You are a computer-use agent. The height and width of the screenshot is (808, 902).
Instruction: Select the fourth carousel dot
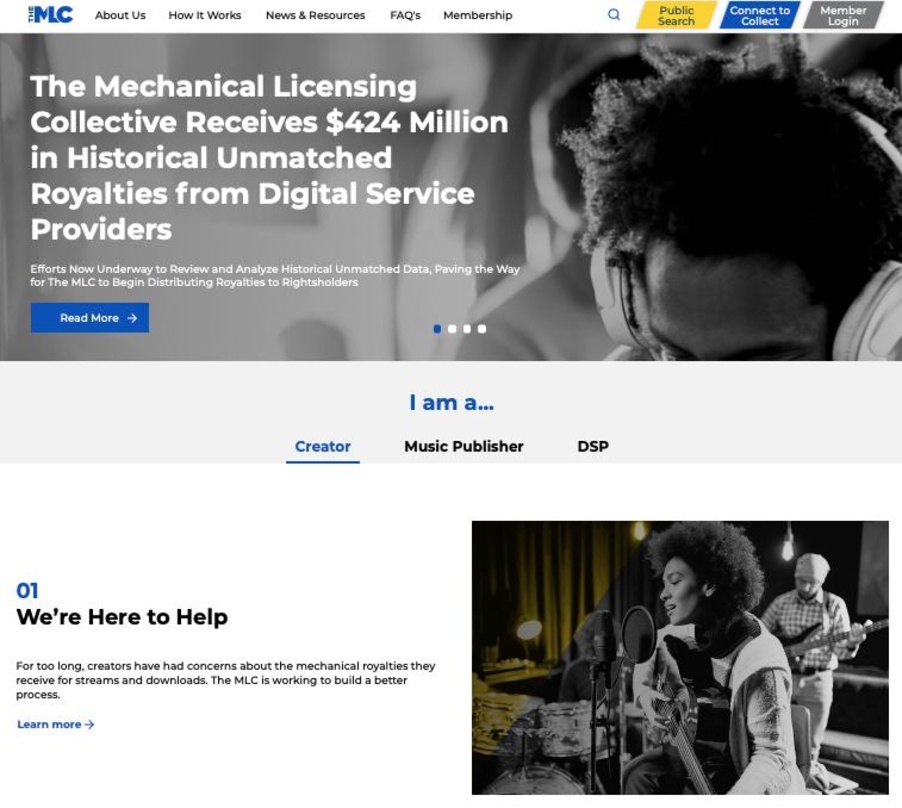point(482,329)
